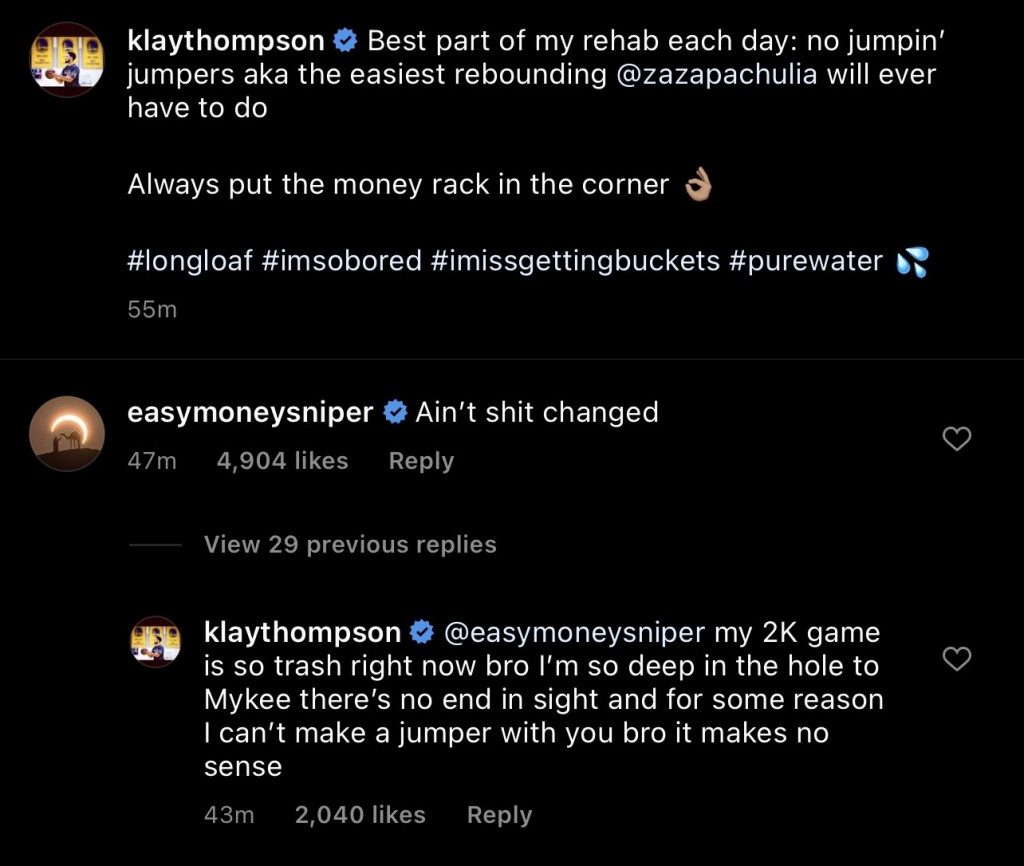The width and height of the screenshot is (1024, 866).
Task: Open easymoneysniper's profile avatar
Action: (67, 433)
